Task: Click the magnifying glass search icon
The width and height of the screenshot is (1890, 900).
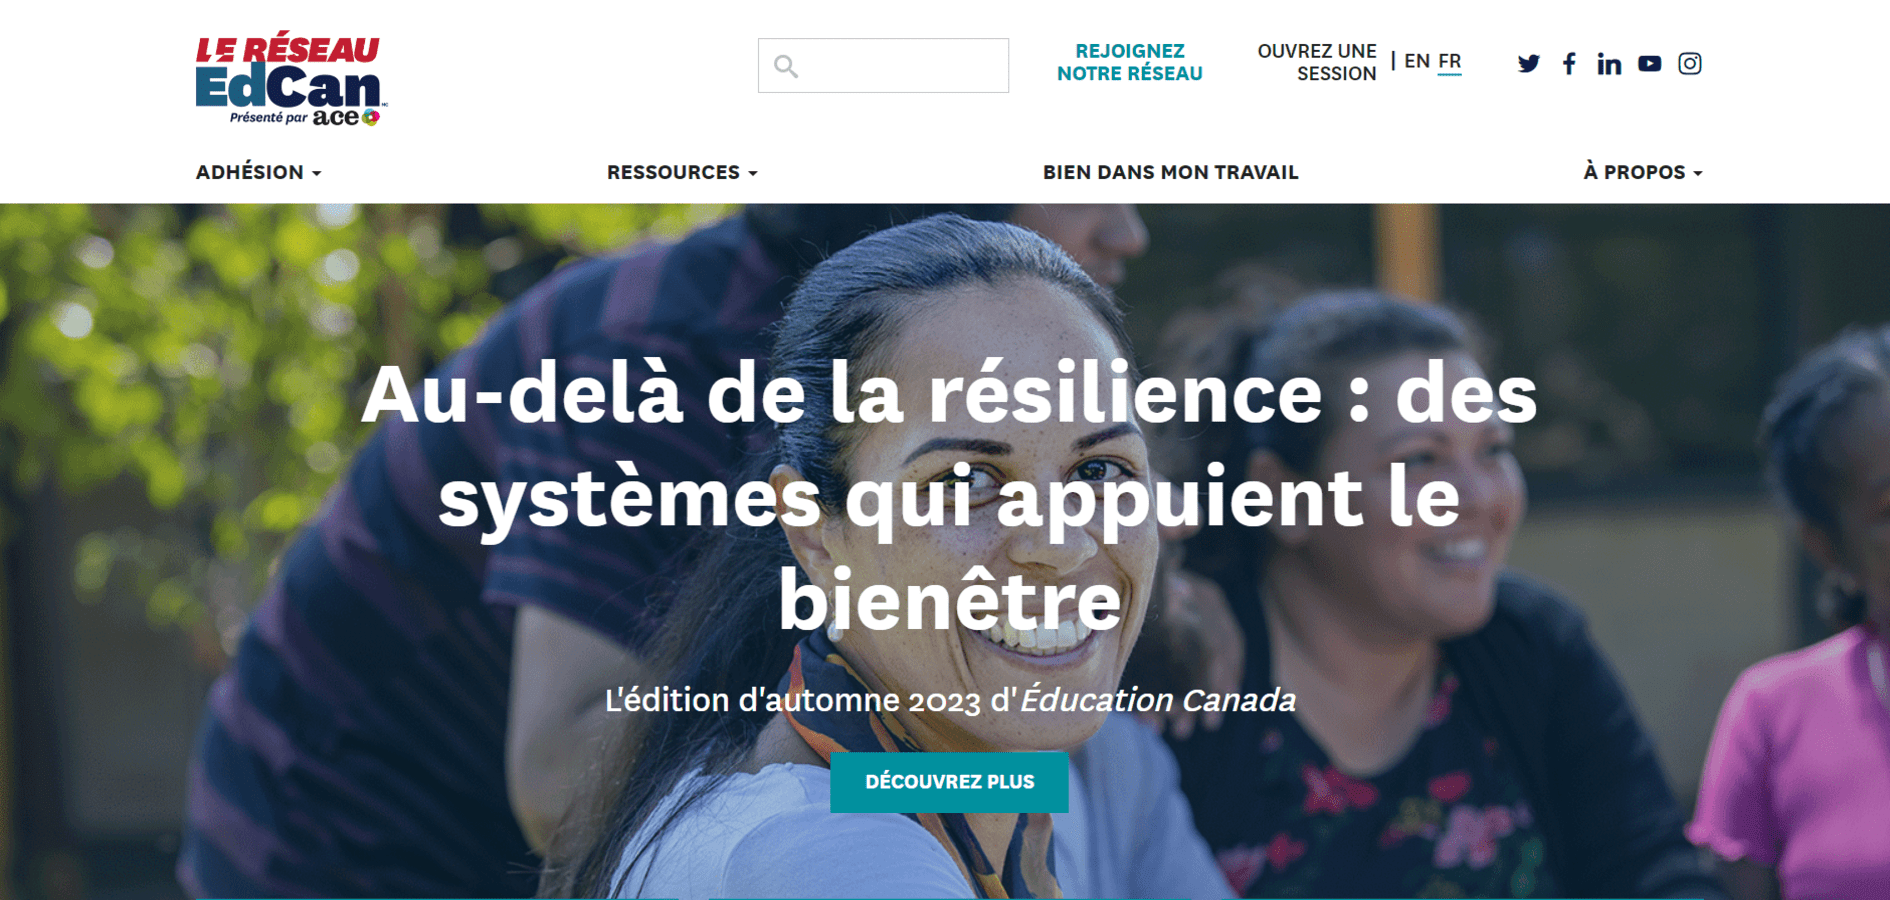Action: coord(786,66)
